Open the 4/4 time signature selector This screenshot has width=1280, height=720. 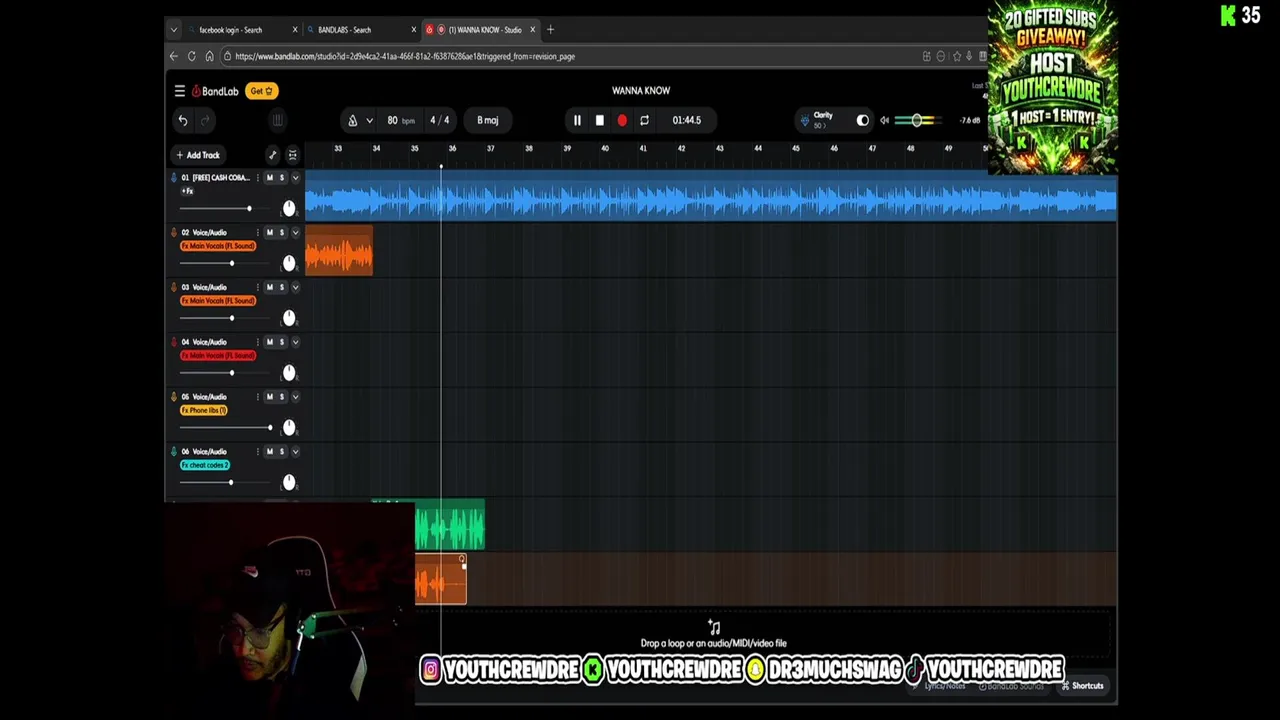[439, 120]
